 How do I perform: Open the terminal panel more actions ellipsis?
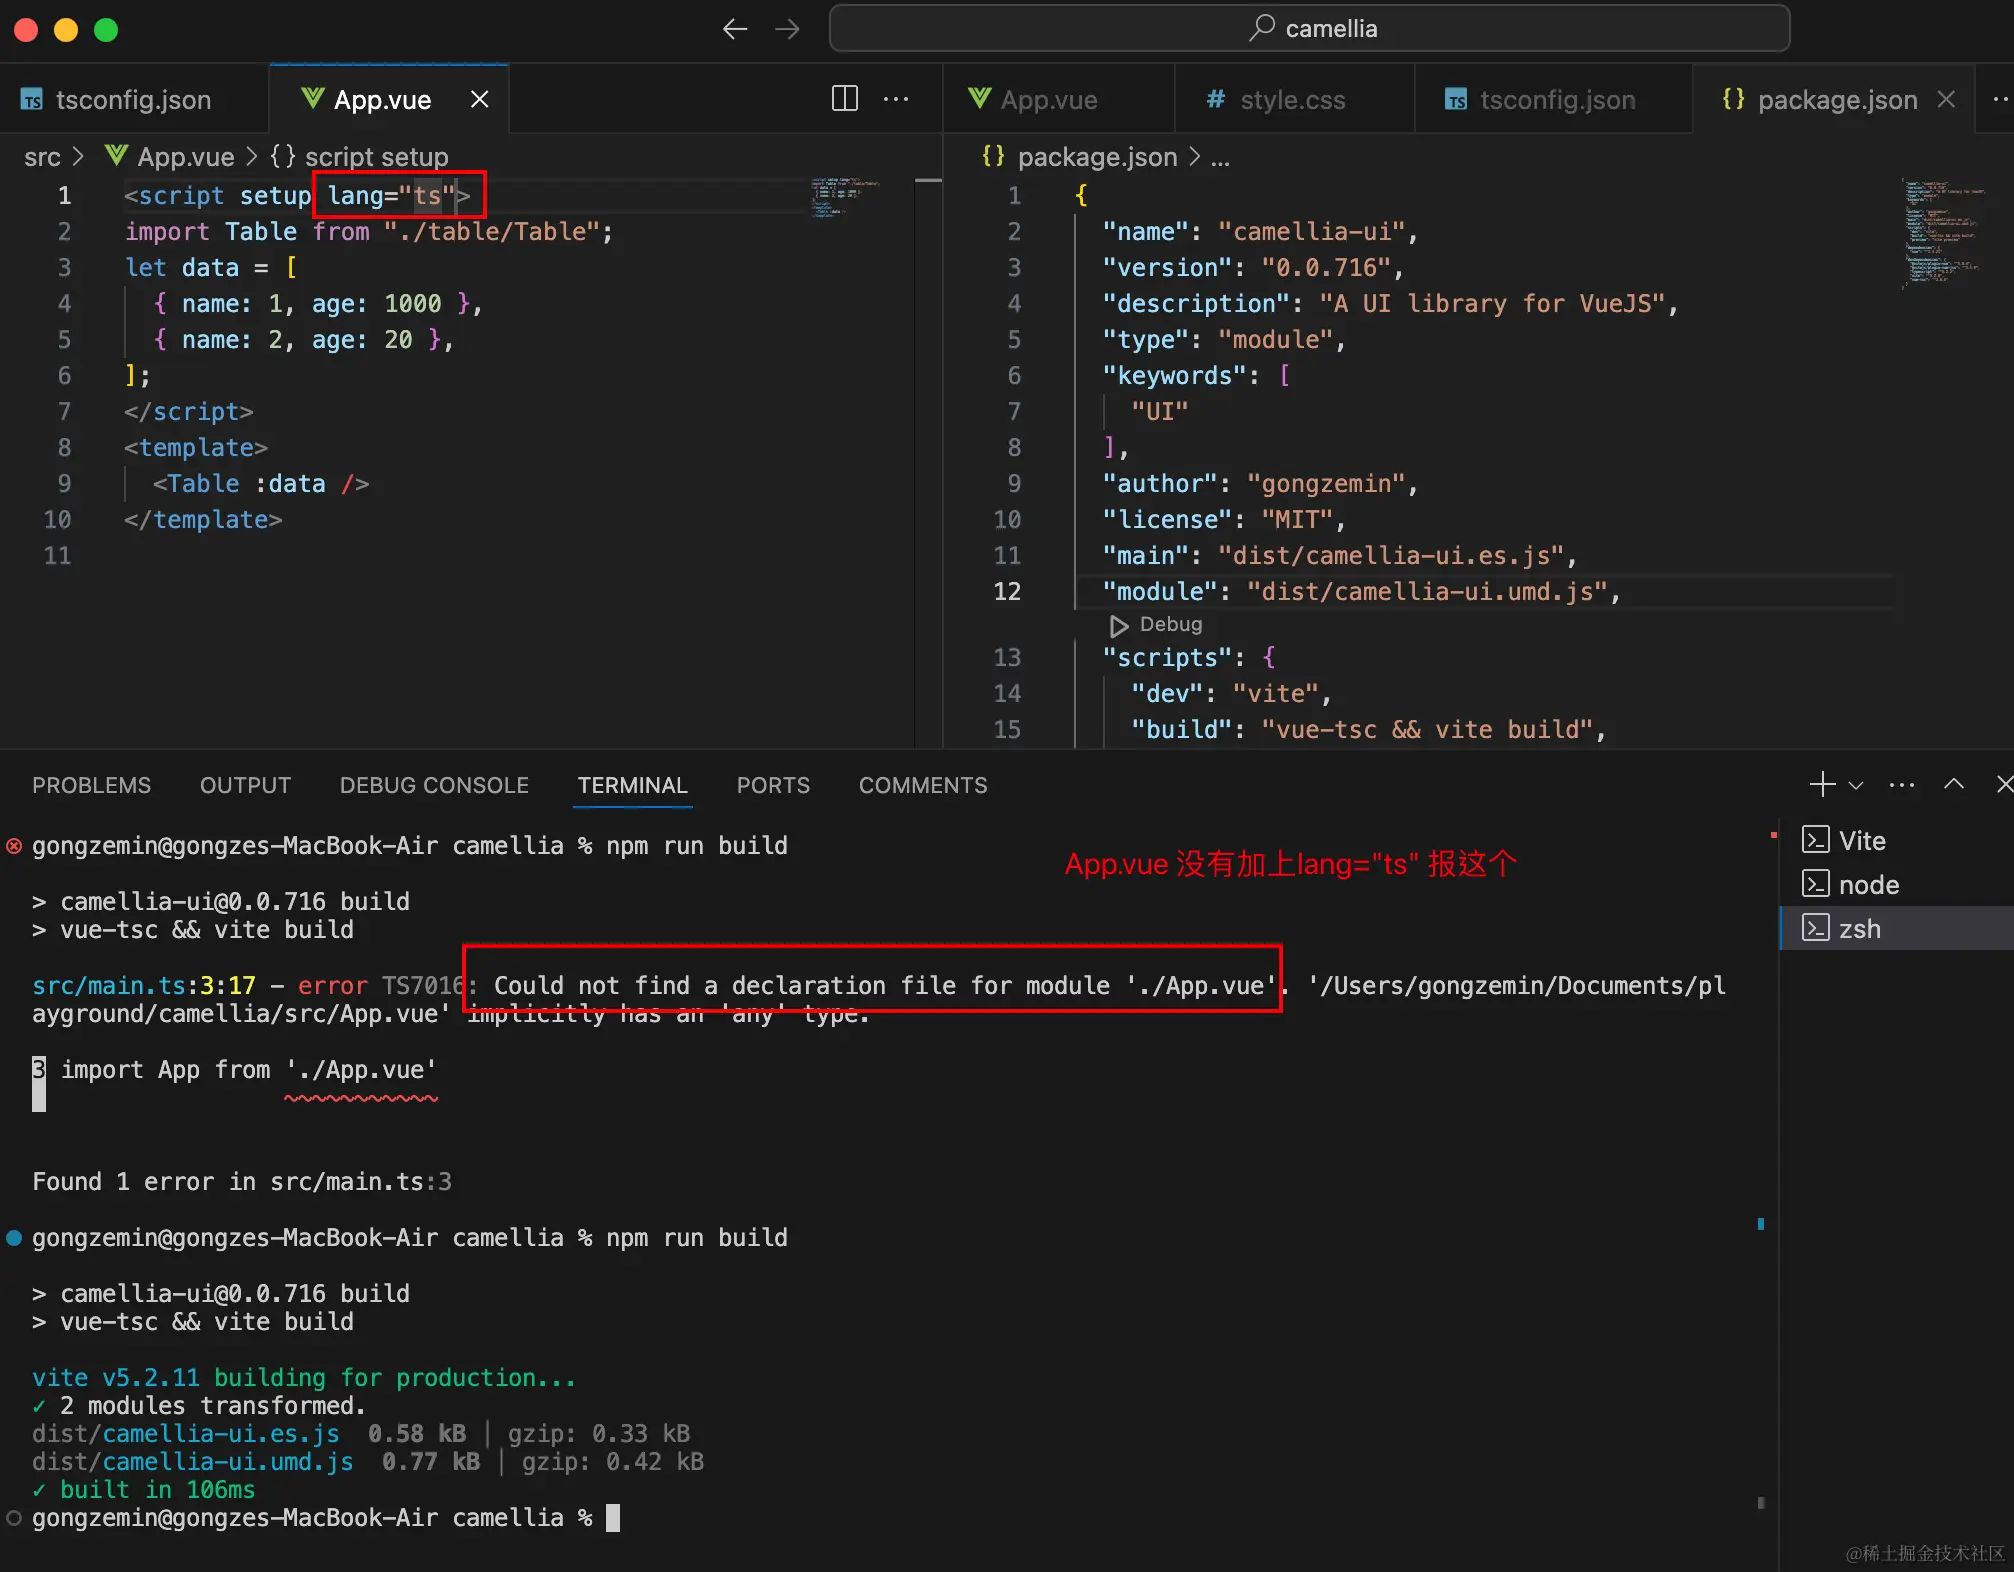[1902, 785]
